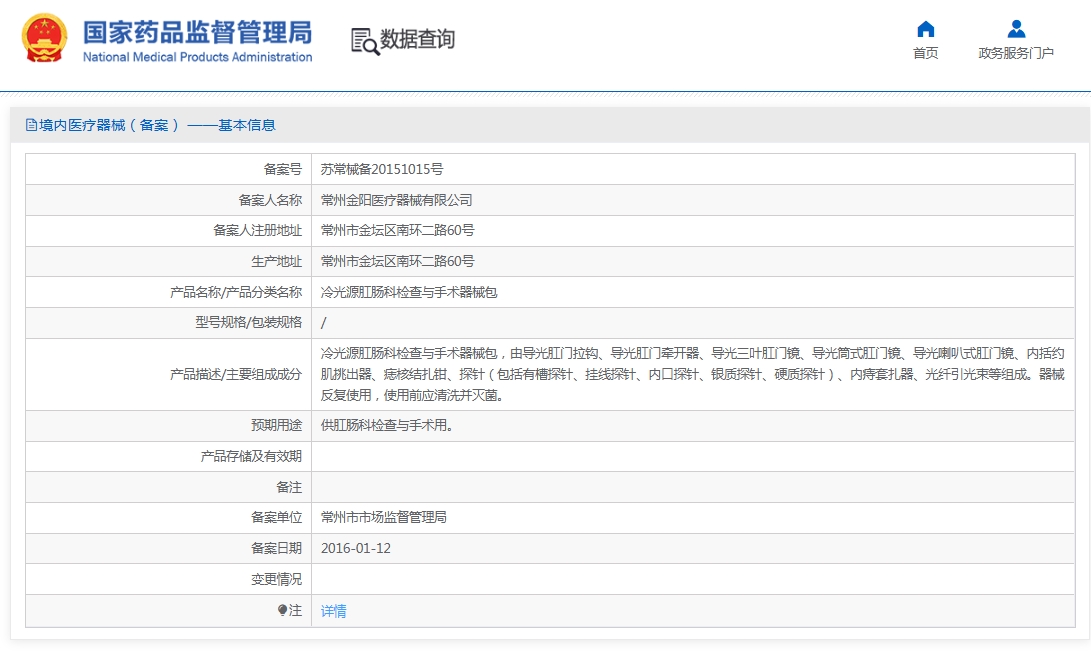Open the 详情 details link

click(x=333, y=611)
